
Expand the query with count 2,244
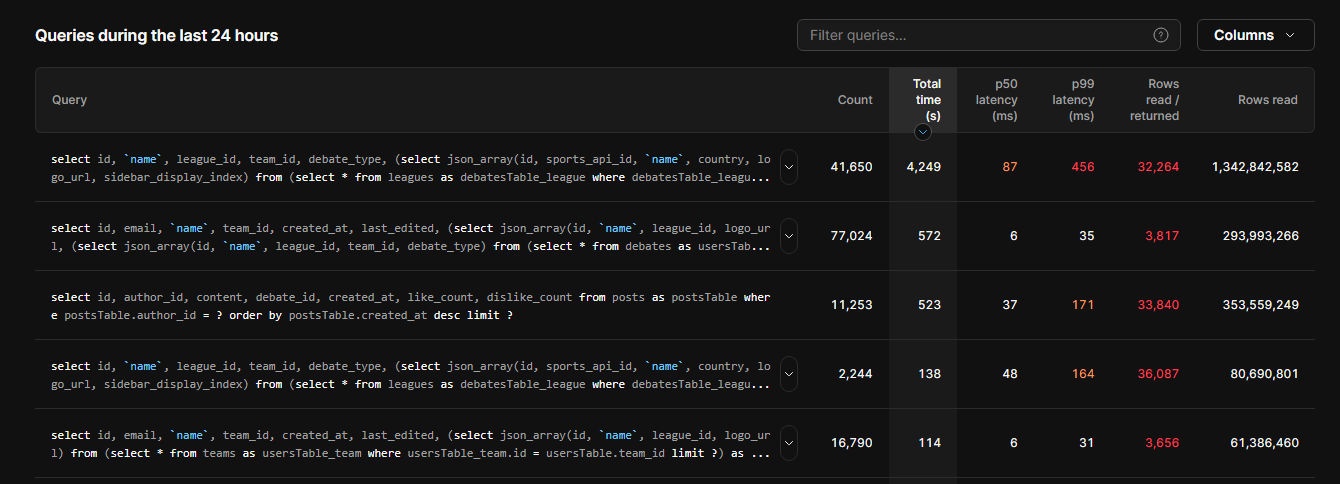789,374
